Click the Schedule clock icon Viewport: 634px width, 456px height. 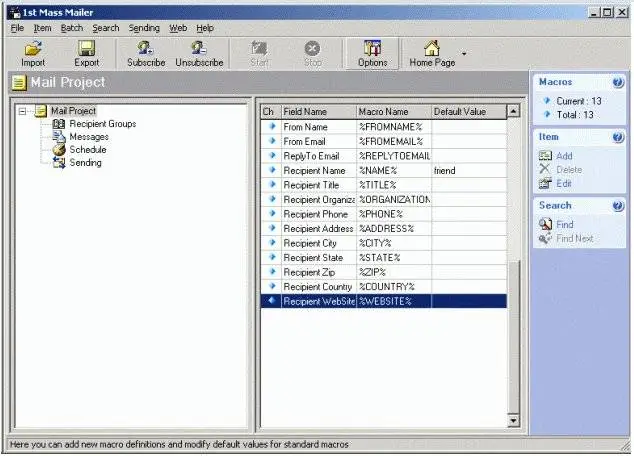coord(59,150)
